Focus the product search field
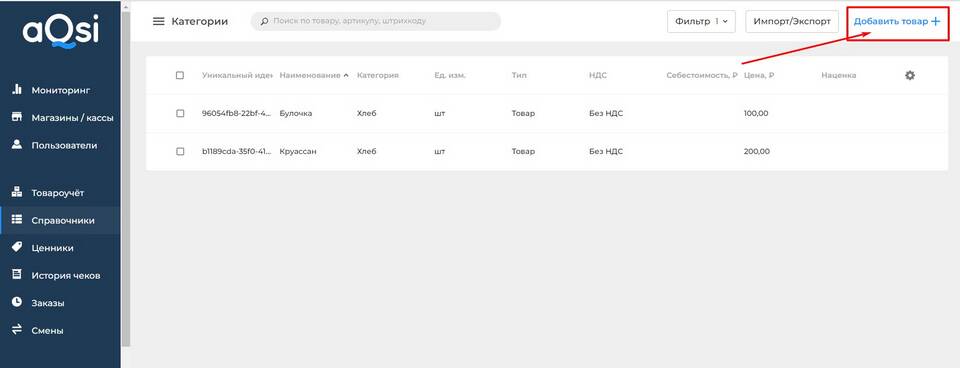The image size is (960, 368). [x=375, y=21]
